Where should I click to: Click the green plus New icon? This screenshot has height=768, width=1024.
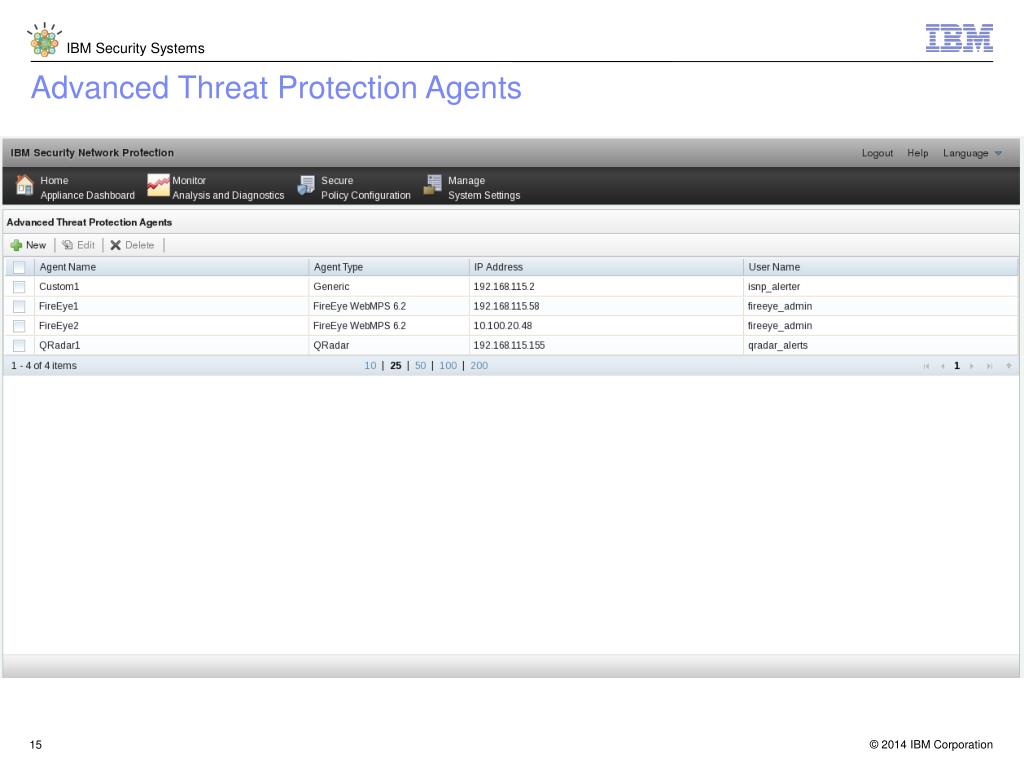point(16,246)
